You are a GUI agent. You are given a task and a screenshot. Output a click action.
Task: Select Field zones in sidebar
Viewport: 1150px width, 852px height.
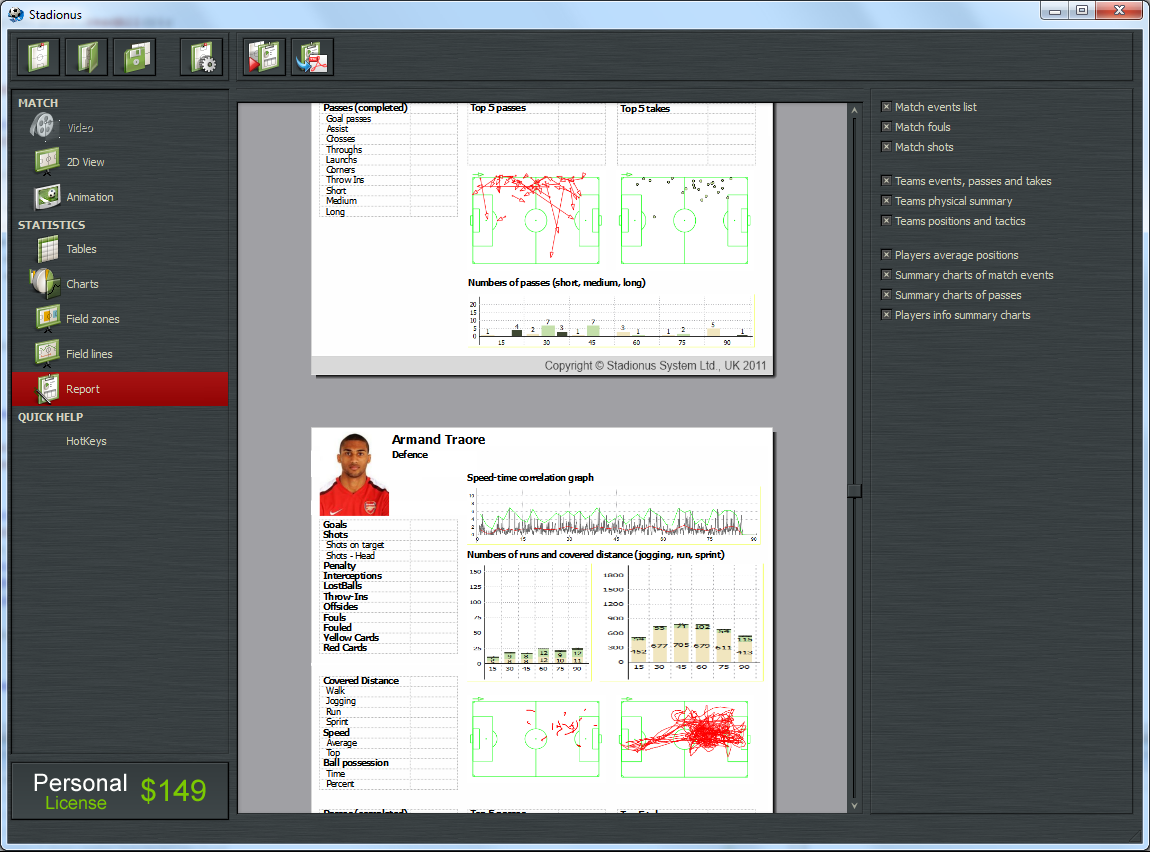(92, 319)
